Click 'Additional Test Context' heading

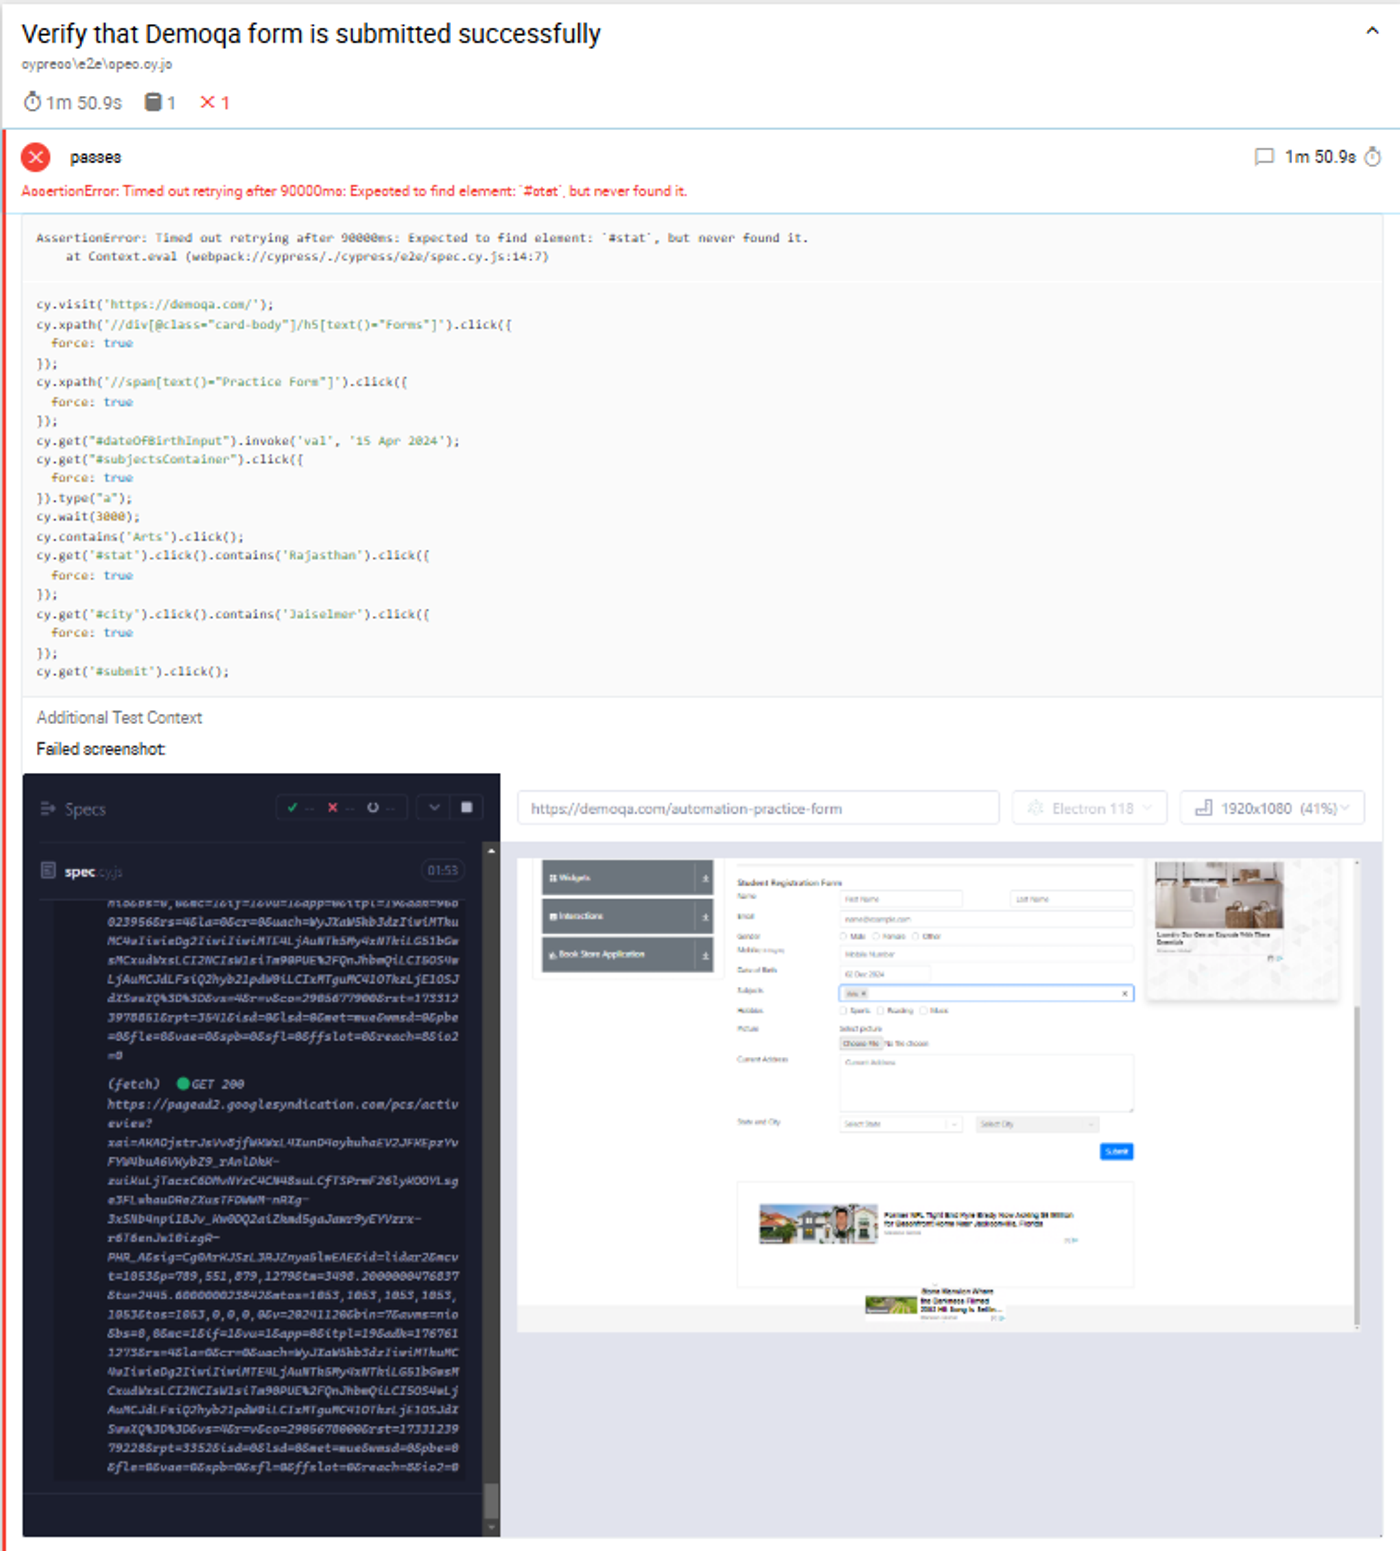coord(119,718)
